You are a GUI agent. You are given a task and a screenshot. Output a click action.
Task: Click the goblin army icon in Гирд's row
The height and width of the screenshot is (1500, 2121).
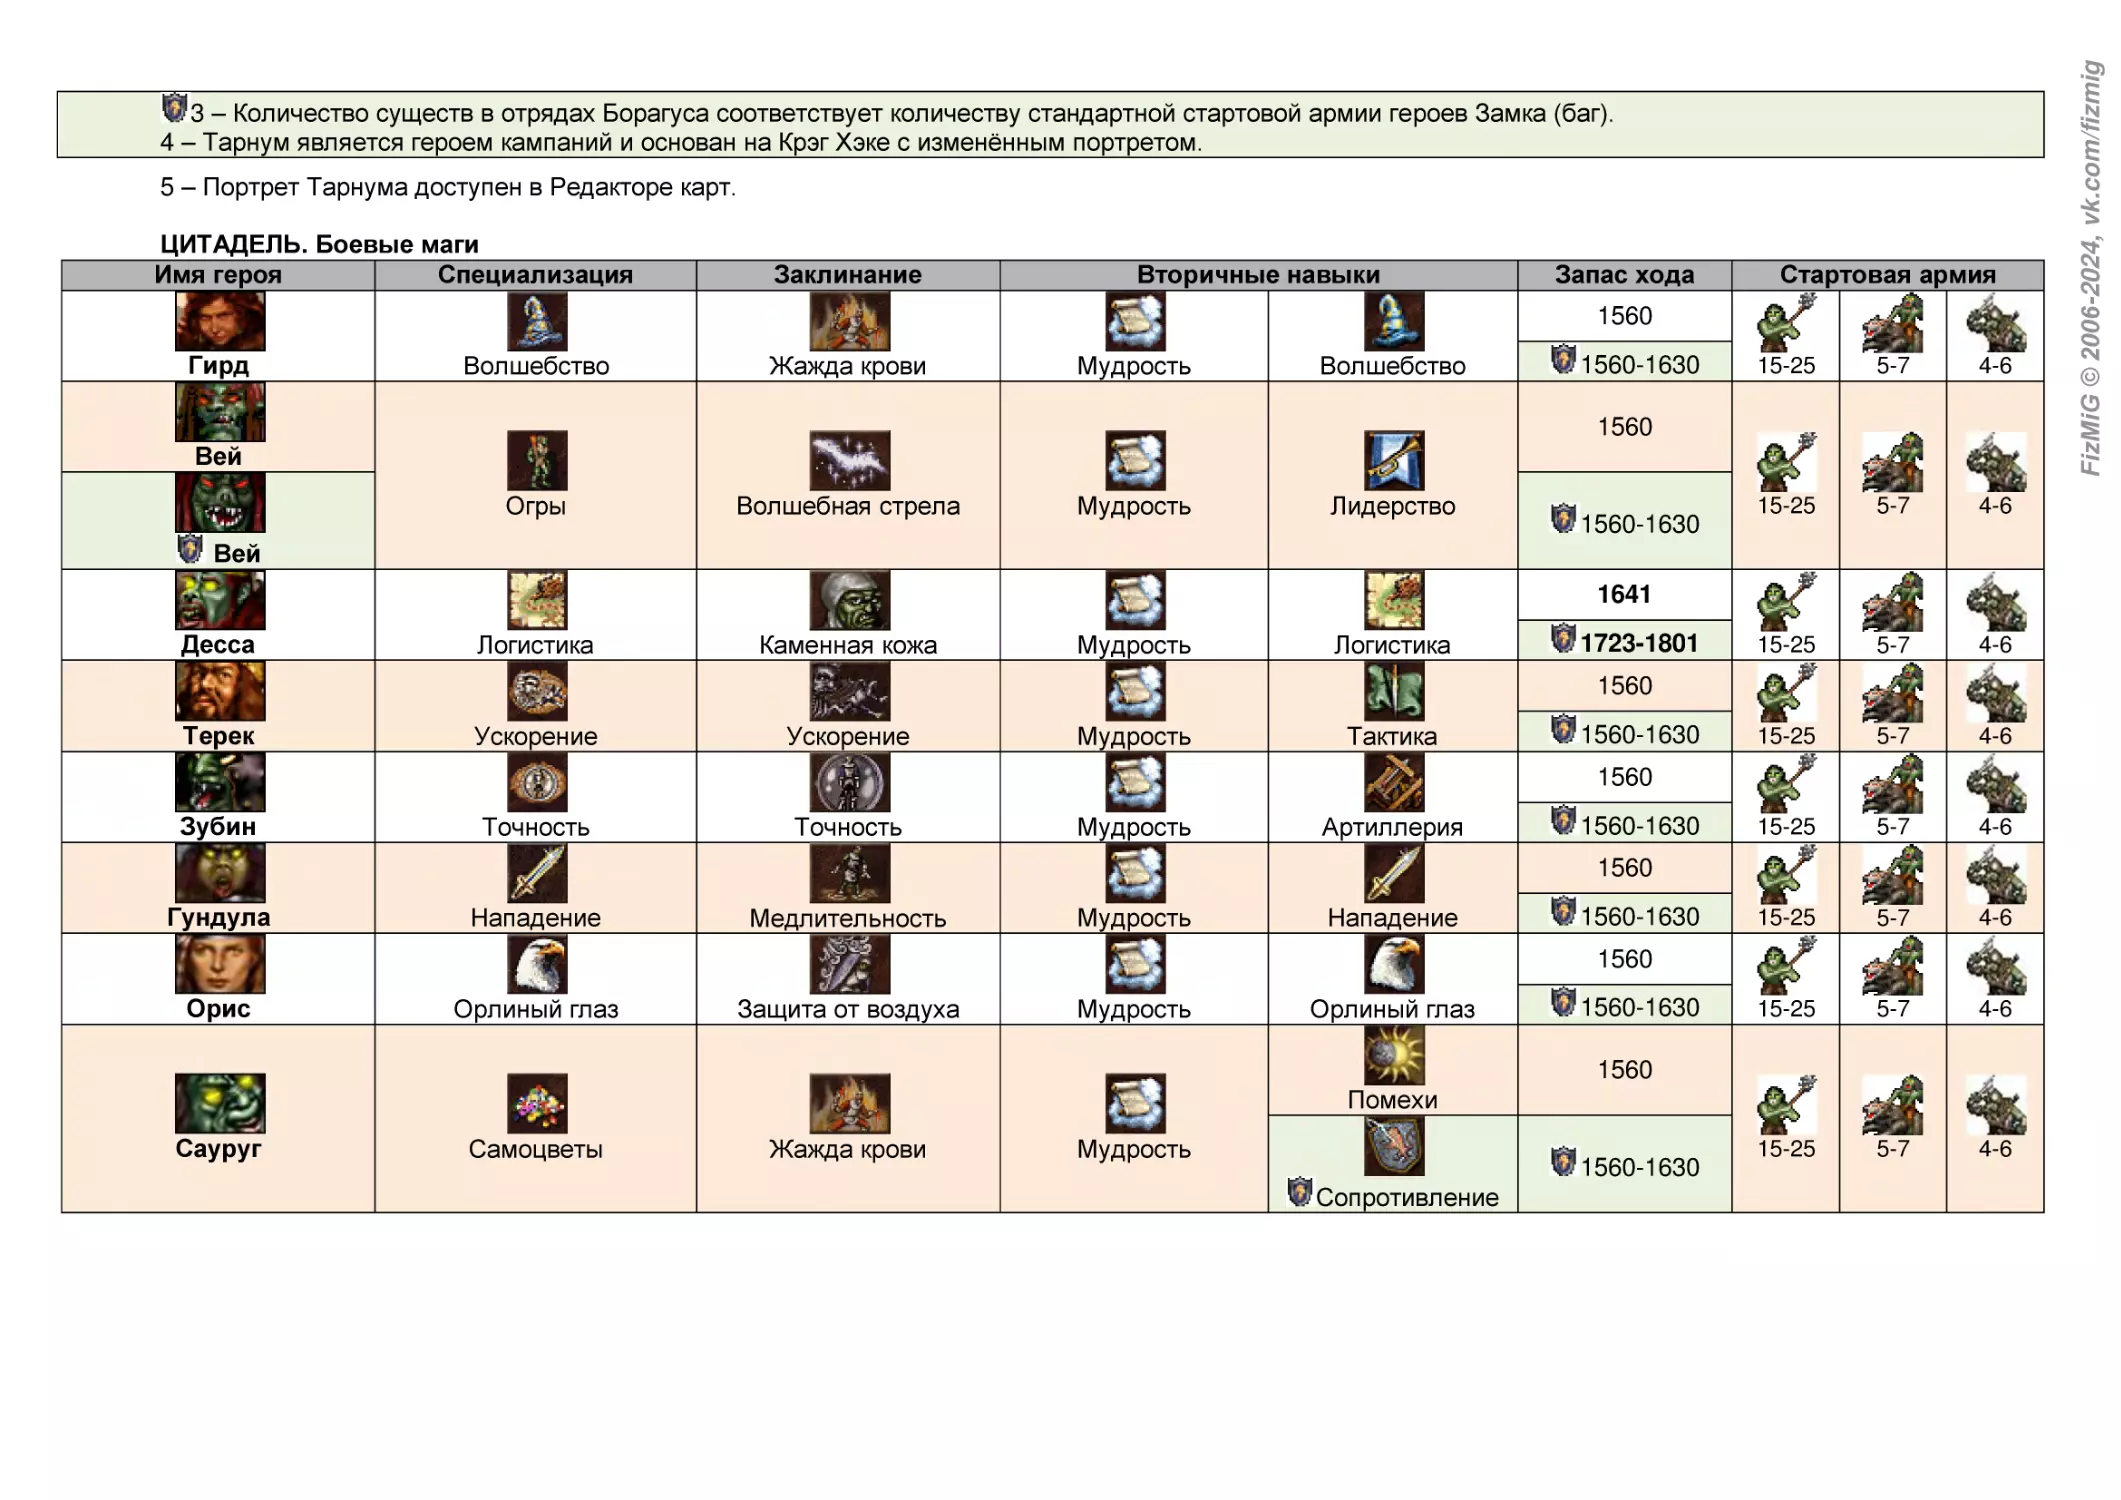(1787, 322)
